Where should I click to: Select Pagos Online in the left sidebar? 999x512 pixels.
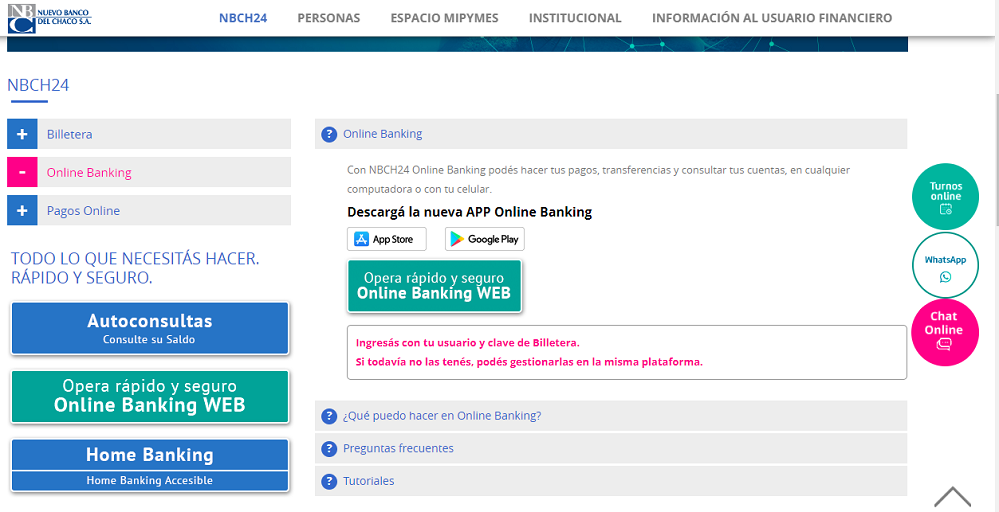pyautogui.click(x=83, y=210)
